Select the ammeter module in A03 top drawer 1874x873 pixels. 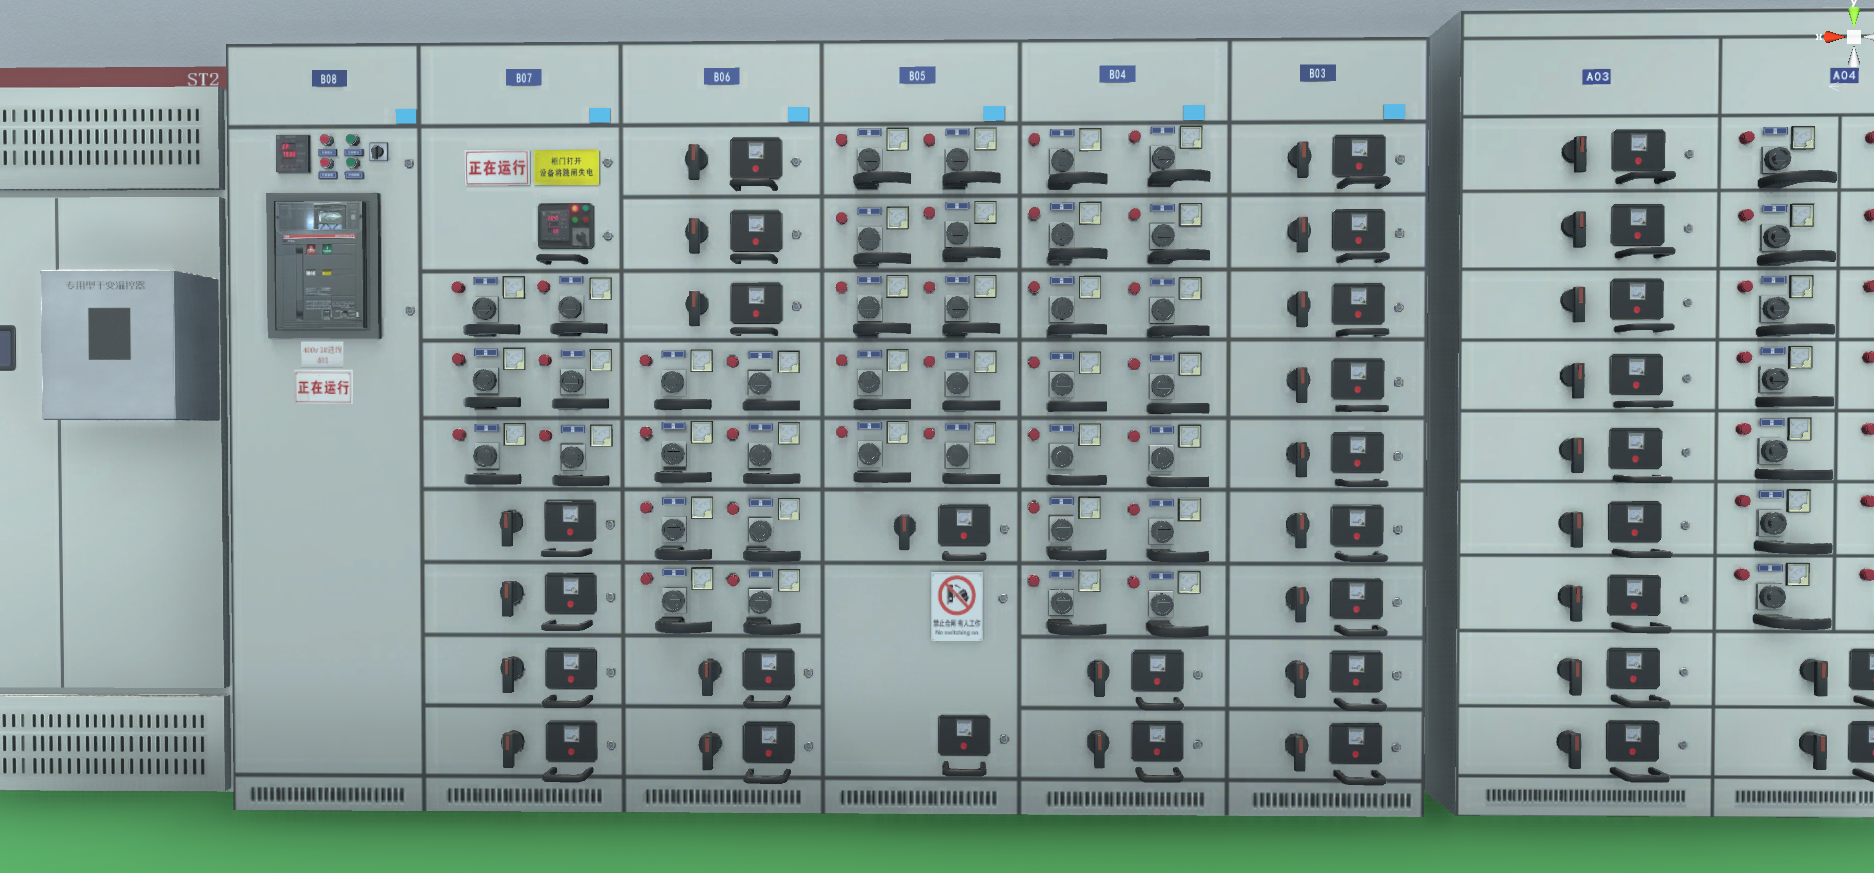[x=1638, y=150]
